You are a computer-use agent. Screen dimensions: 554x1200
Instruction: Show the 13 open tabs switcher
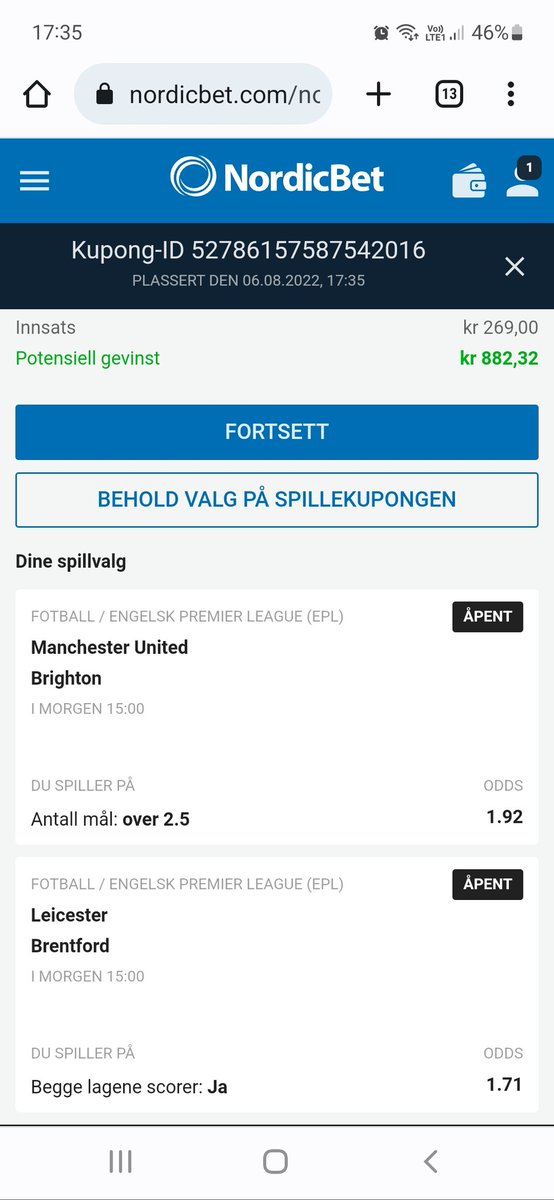[449, 95]
